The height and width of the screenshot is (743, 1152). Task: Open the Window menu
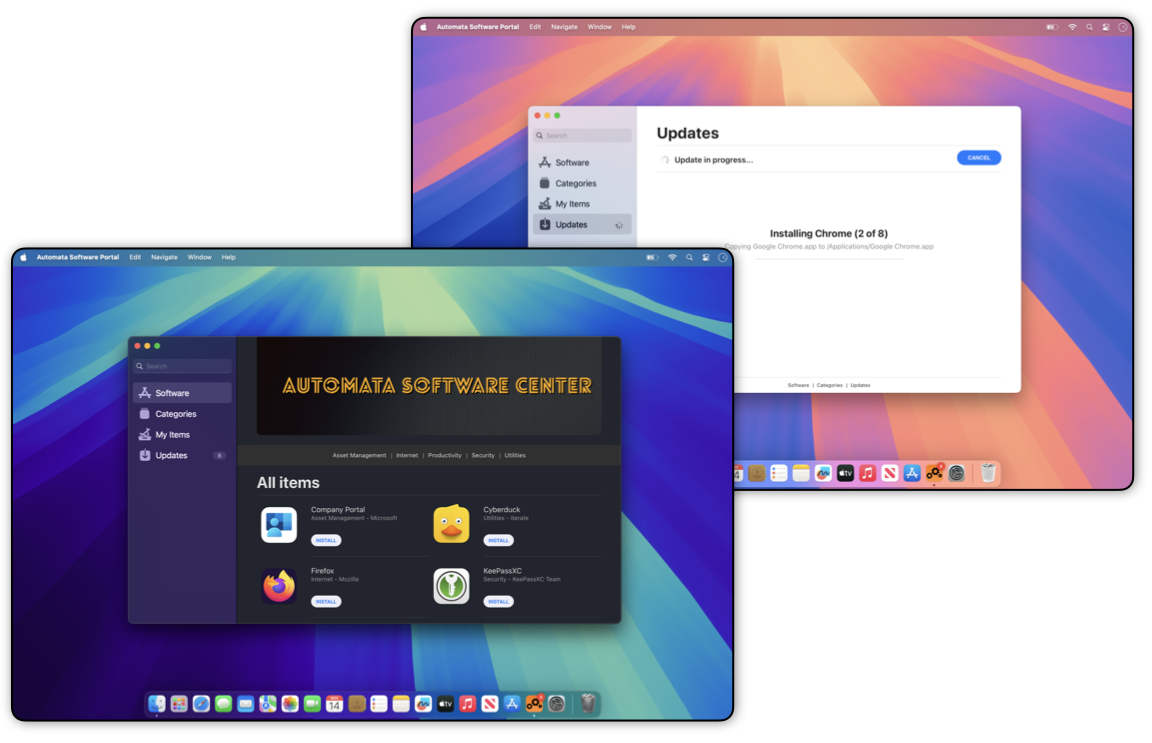point(199,257)
